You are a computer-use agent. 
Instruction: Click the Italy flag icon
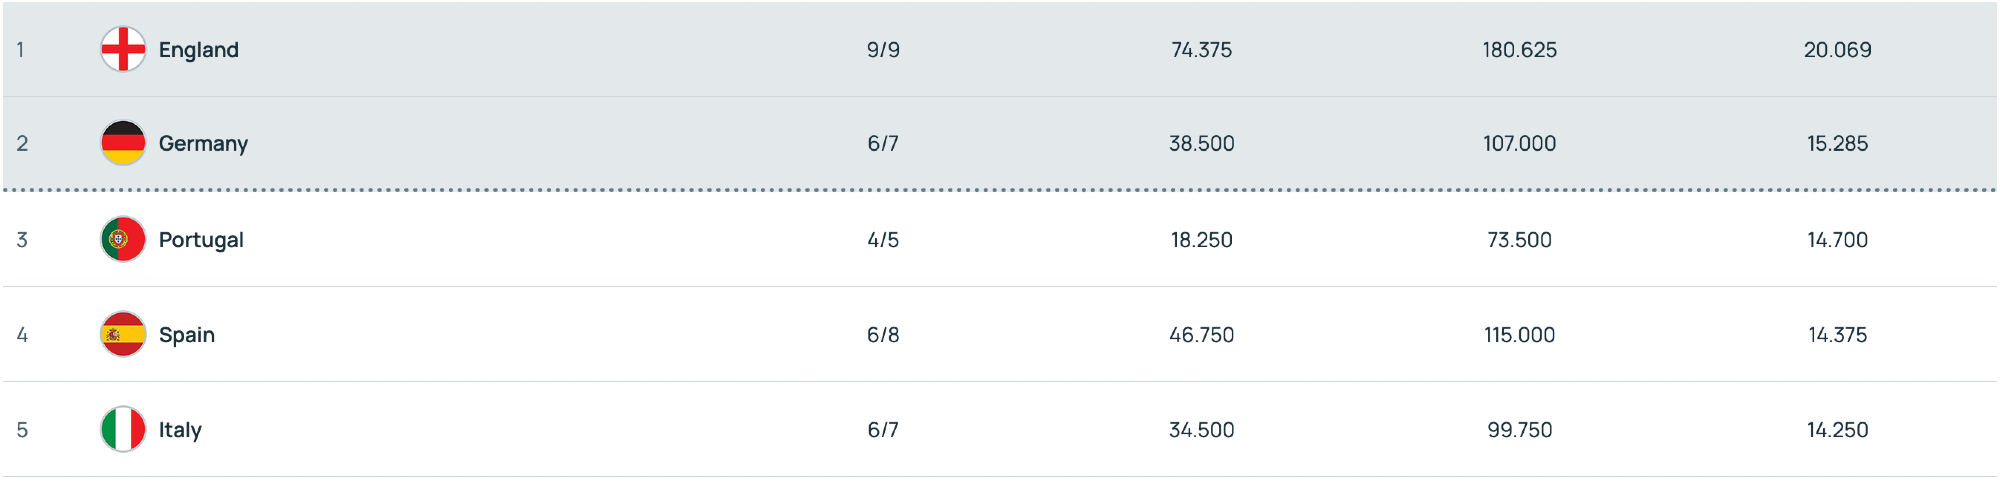(x=123, y=429)
